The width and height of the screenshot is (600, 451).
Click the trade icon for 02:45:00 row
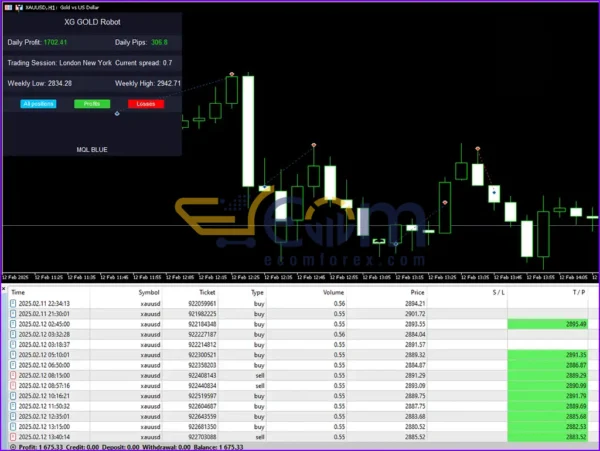(x=13, y=324)
